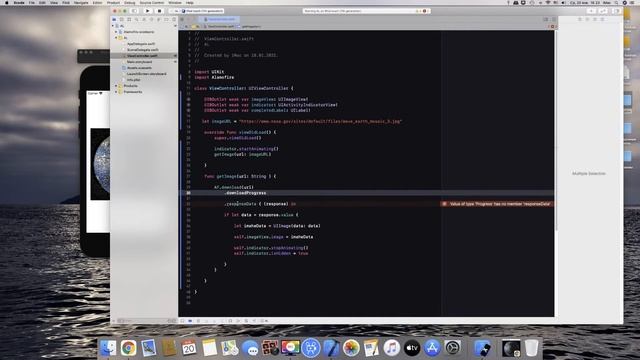Screen dimensions: 640x360
Task: Select the Report navigator icon
Action: pyautogui.click(x=174, y=19)
